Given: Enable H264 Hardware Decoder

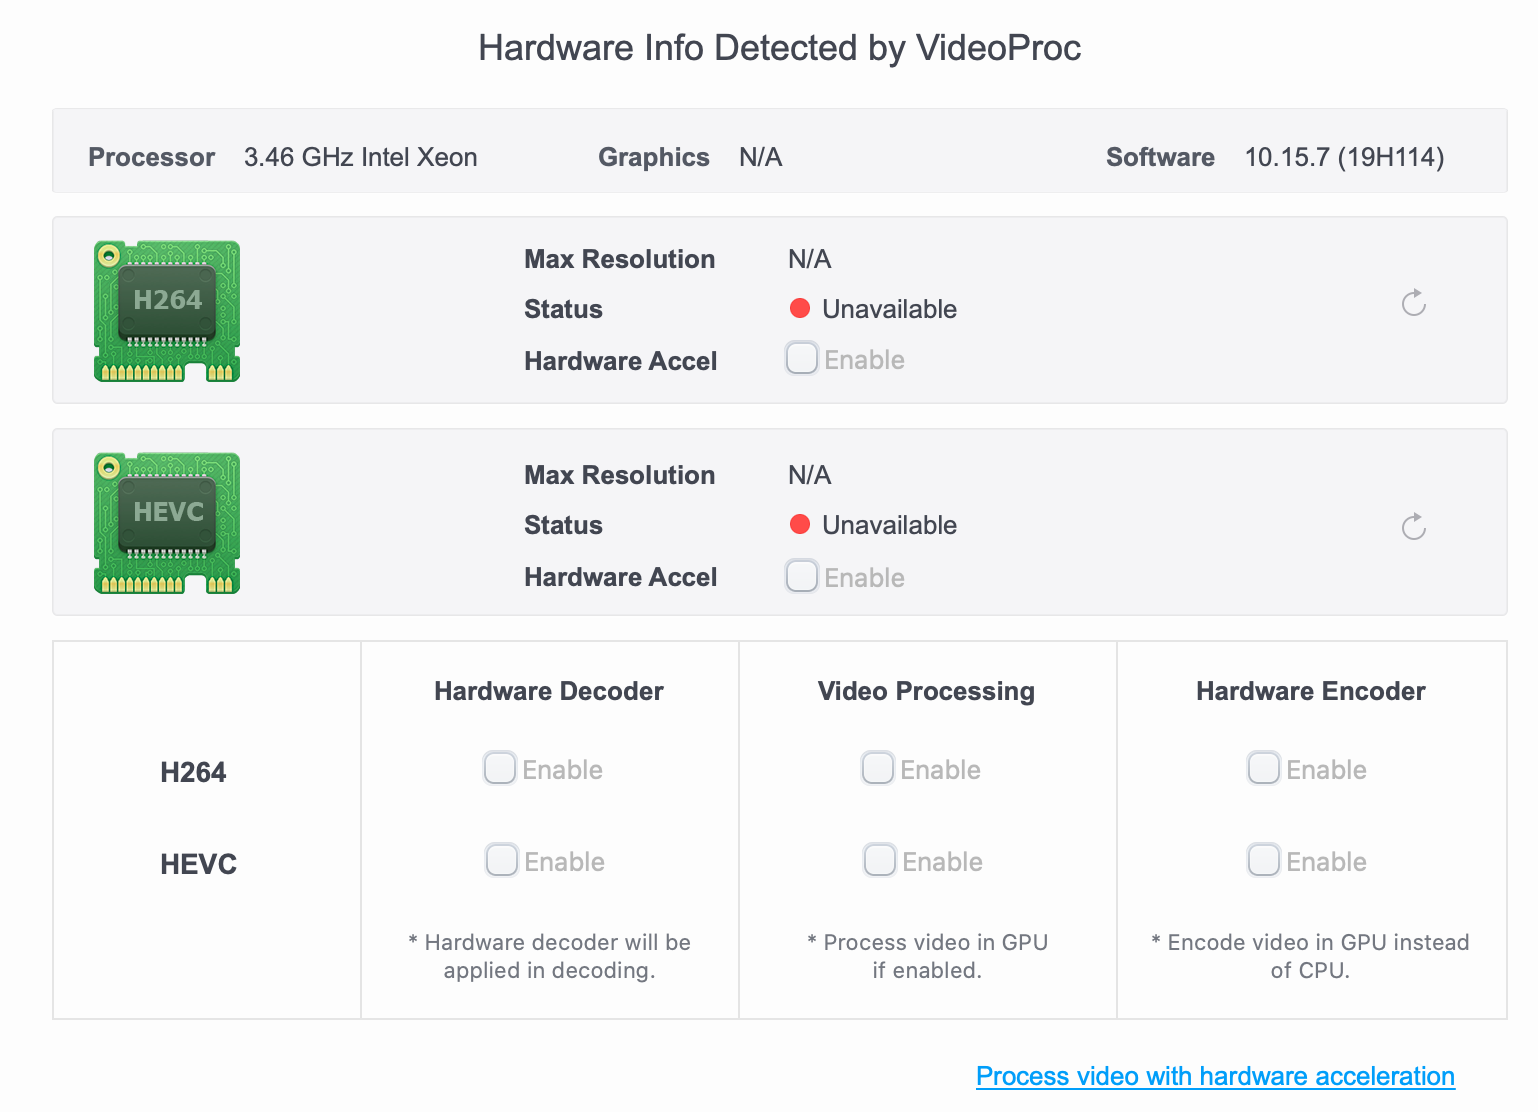Looking at the screenshot, I should tap(500, 768).
